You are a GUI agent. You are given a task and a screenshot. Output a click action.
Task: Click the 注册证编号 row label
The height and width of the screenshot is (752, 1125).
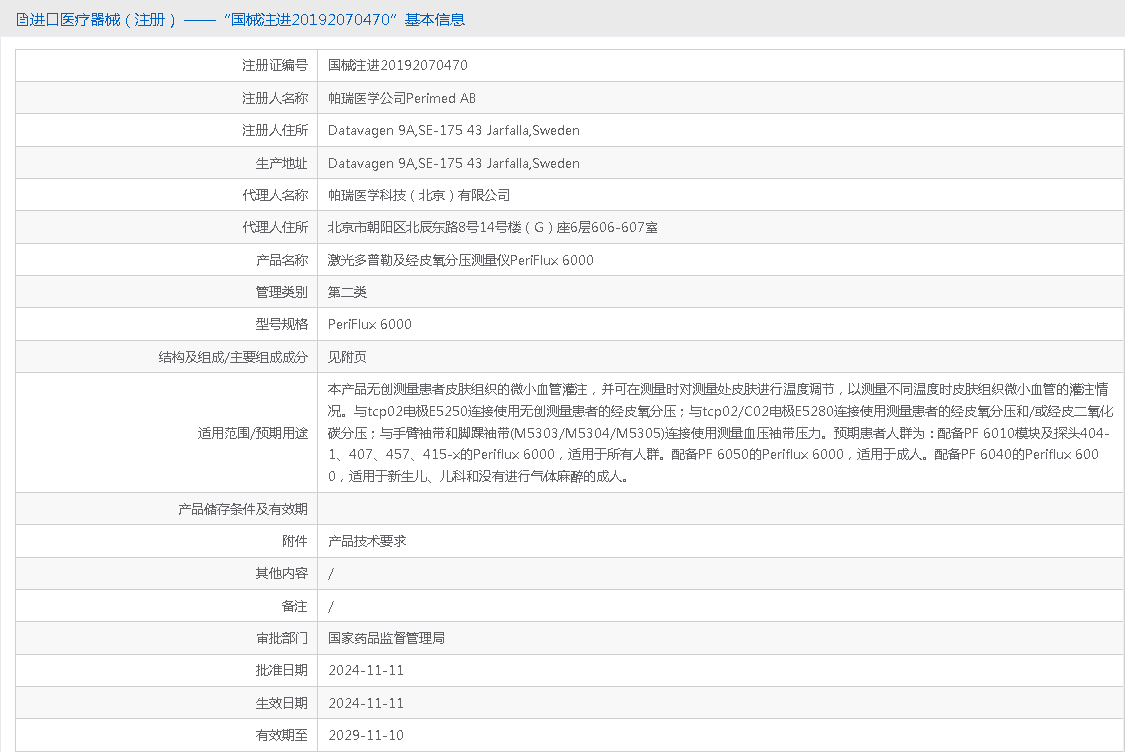(274, 66)
